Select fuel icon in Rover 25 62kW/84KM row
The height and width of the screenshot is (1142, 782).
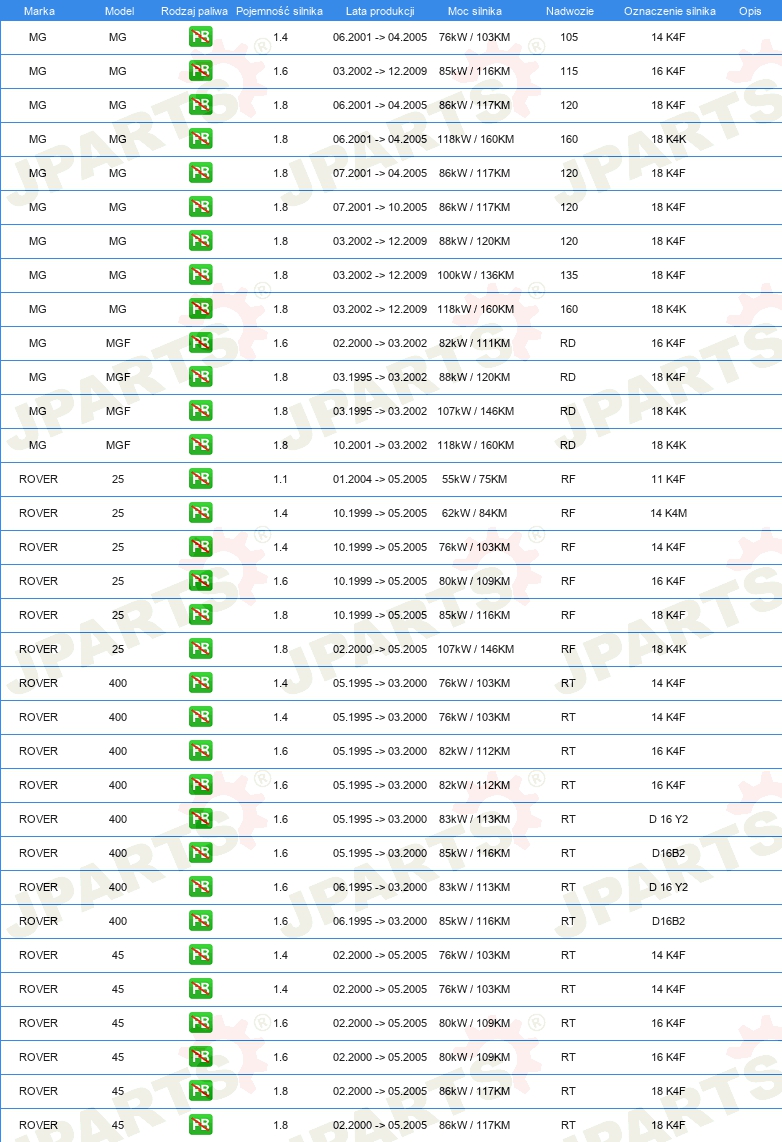tap(200, 513)
